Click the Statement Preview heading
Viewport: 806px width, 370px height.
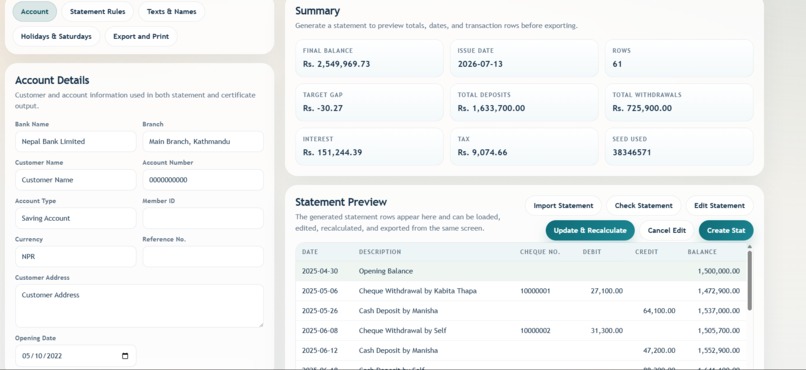341,202
